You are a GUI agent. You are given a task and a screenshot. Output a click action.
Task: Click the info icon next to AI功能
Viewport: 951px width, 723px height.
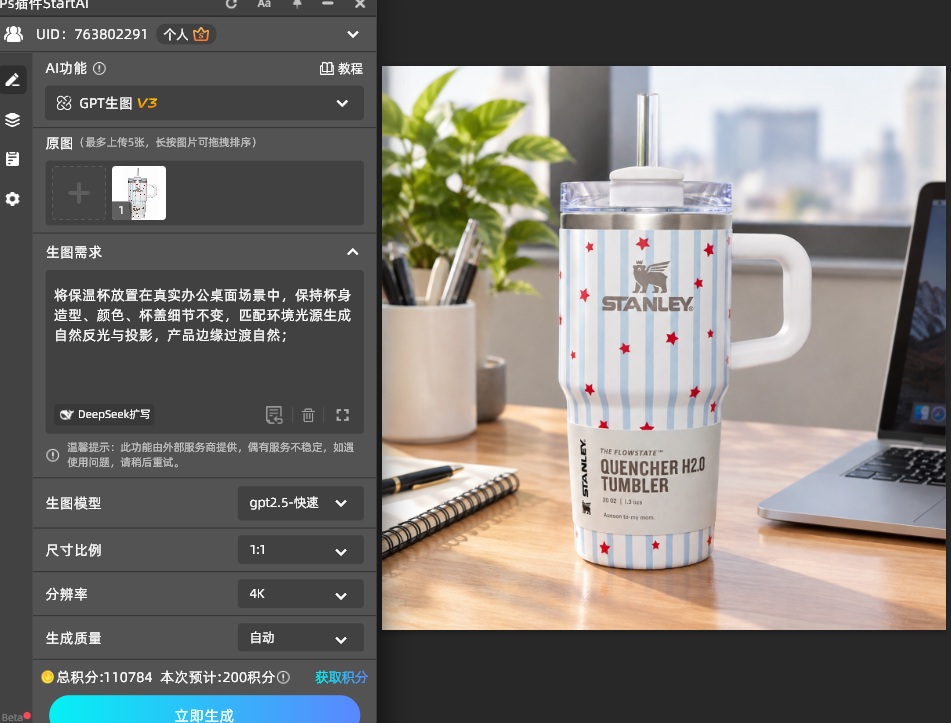coord(99,69)
